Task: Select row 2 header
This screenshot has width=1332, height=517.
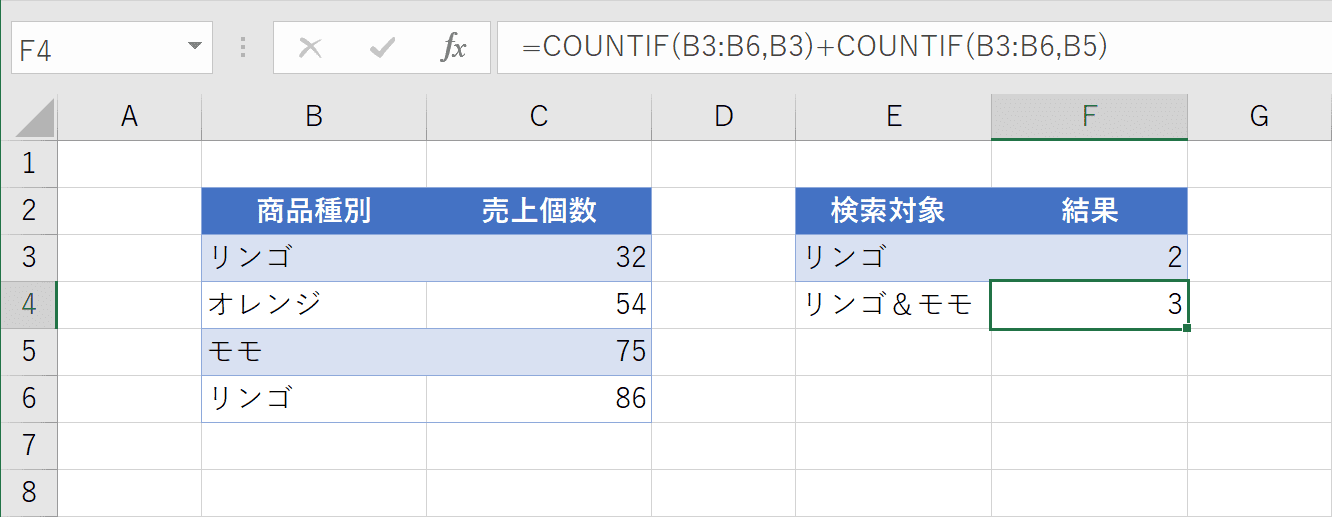Action: [x=29, y=210]
